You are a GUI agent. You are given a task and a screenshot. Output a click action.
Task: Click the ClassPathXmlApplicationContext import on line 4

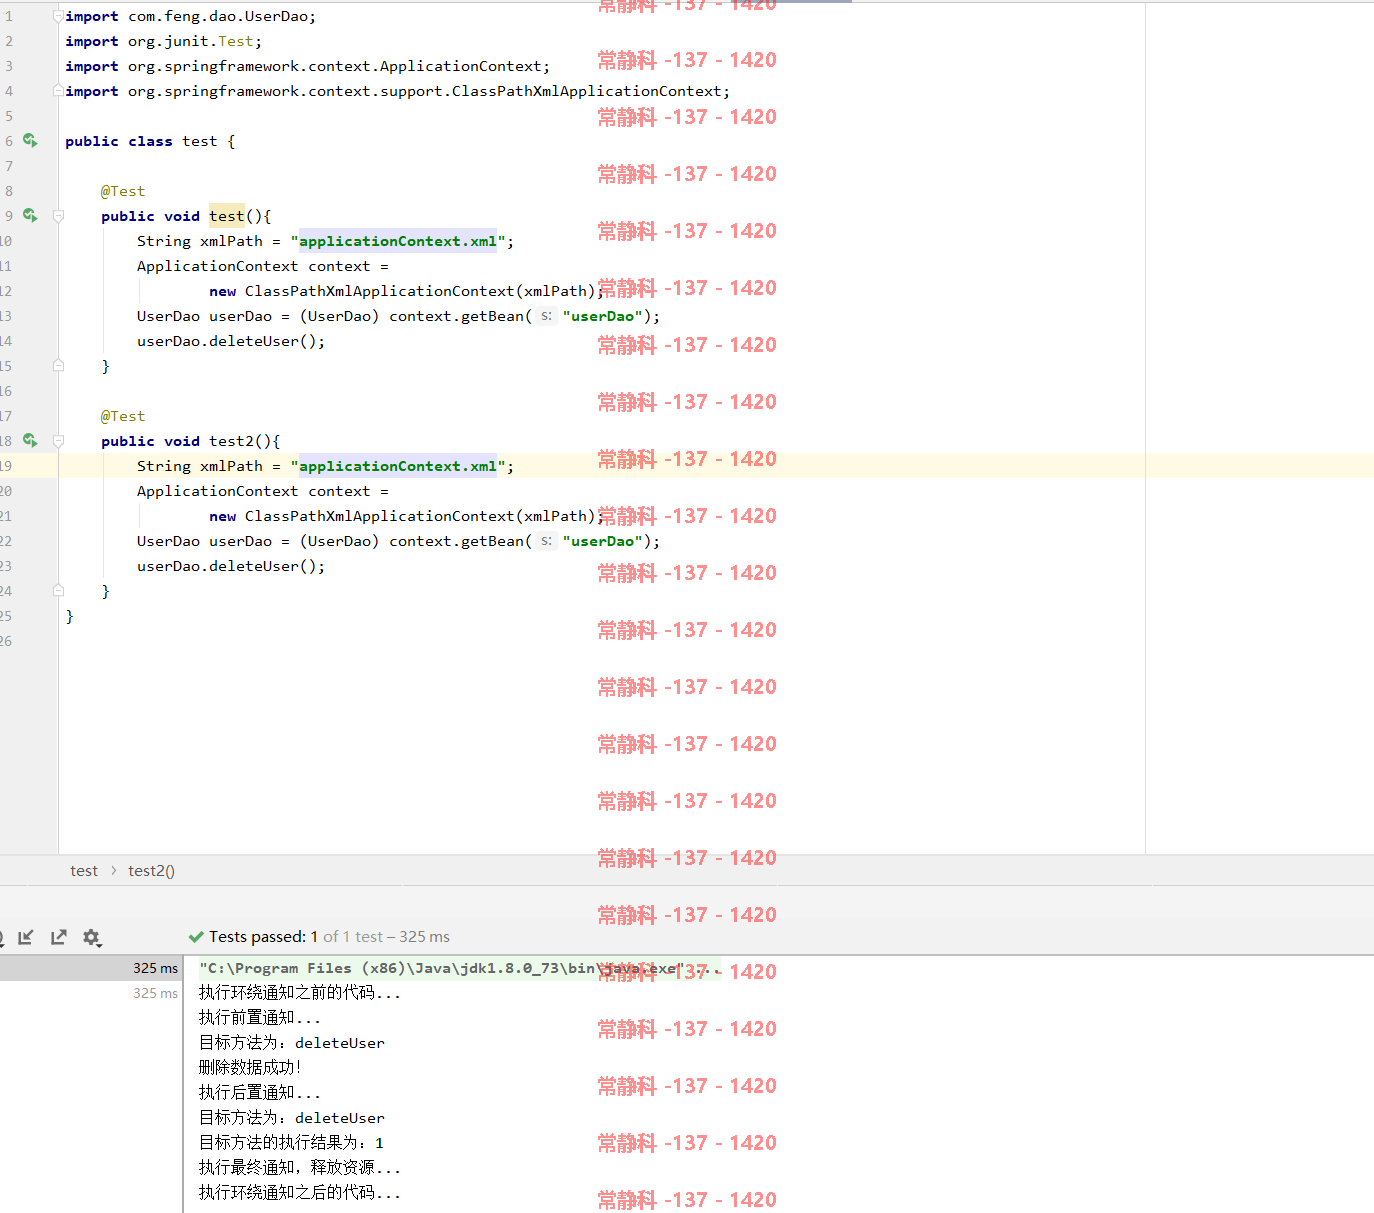point(398,91)
